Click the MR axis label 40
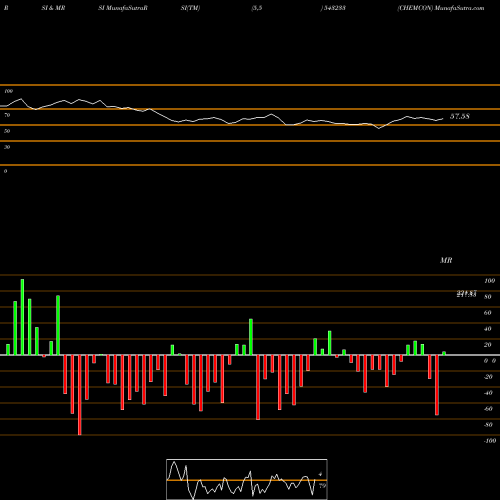The width and height of the screenshot is (500, 500). tap(488, 329)
